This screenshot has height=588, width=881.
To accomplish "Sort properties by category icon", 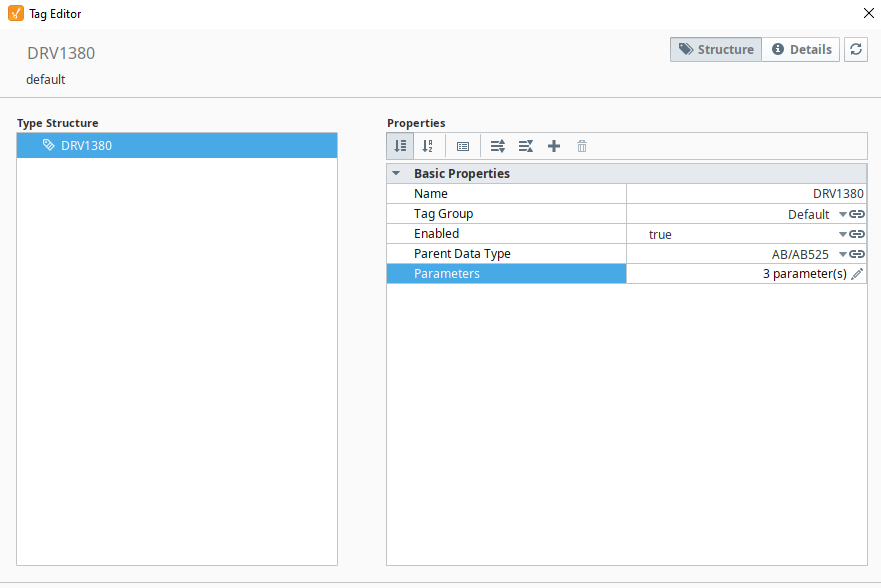I will pyautogui.click(x=400, y=146).
